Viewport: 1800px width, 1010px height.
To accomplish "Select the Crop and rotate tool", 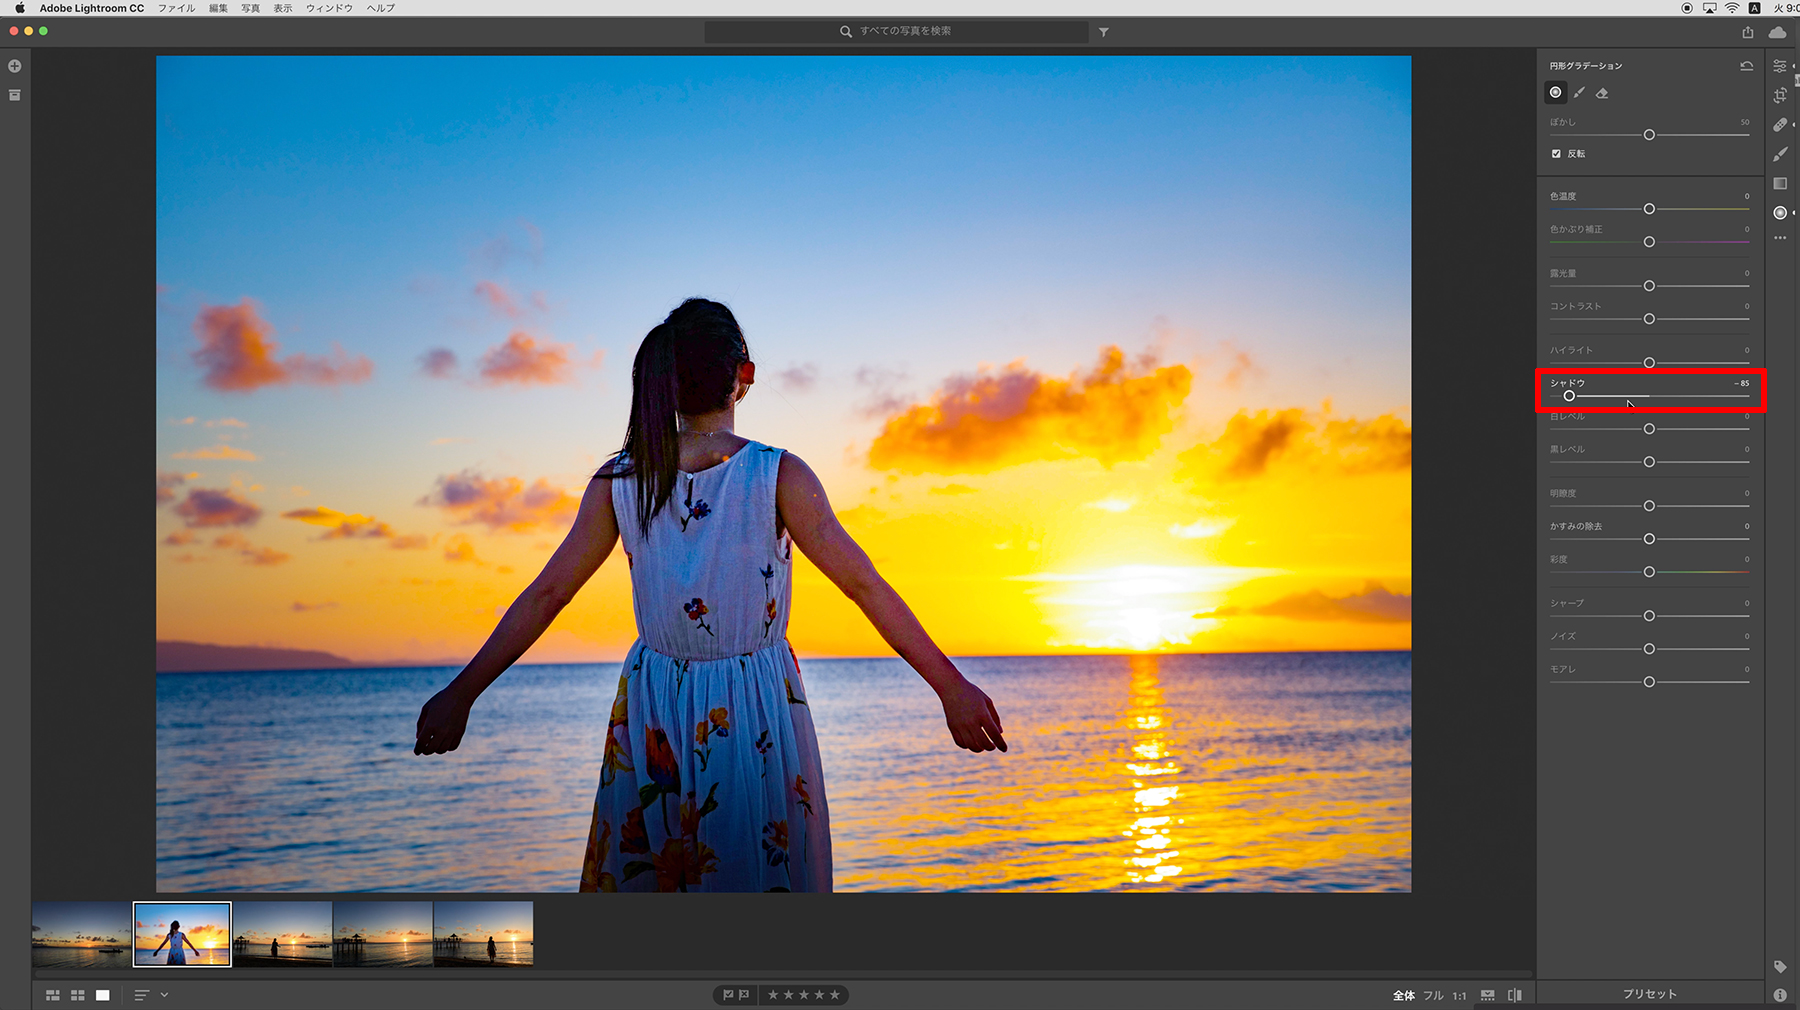I will coord(1780,95).
